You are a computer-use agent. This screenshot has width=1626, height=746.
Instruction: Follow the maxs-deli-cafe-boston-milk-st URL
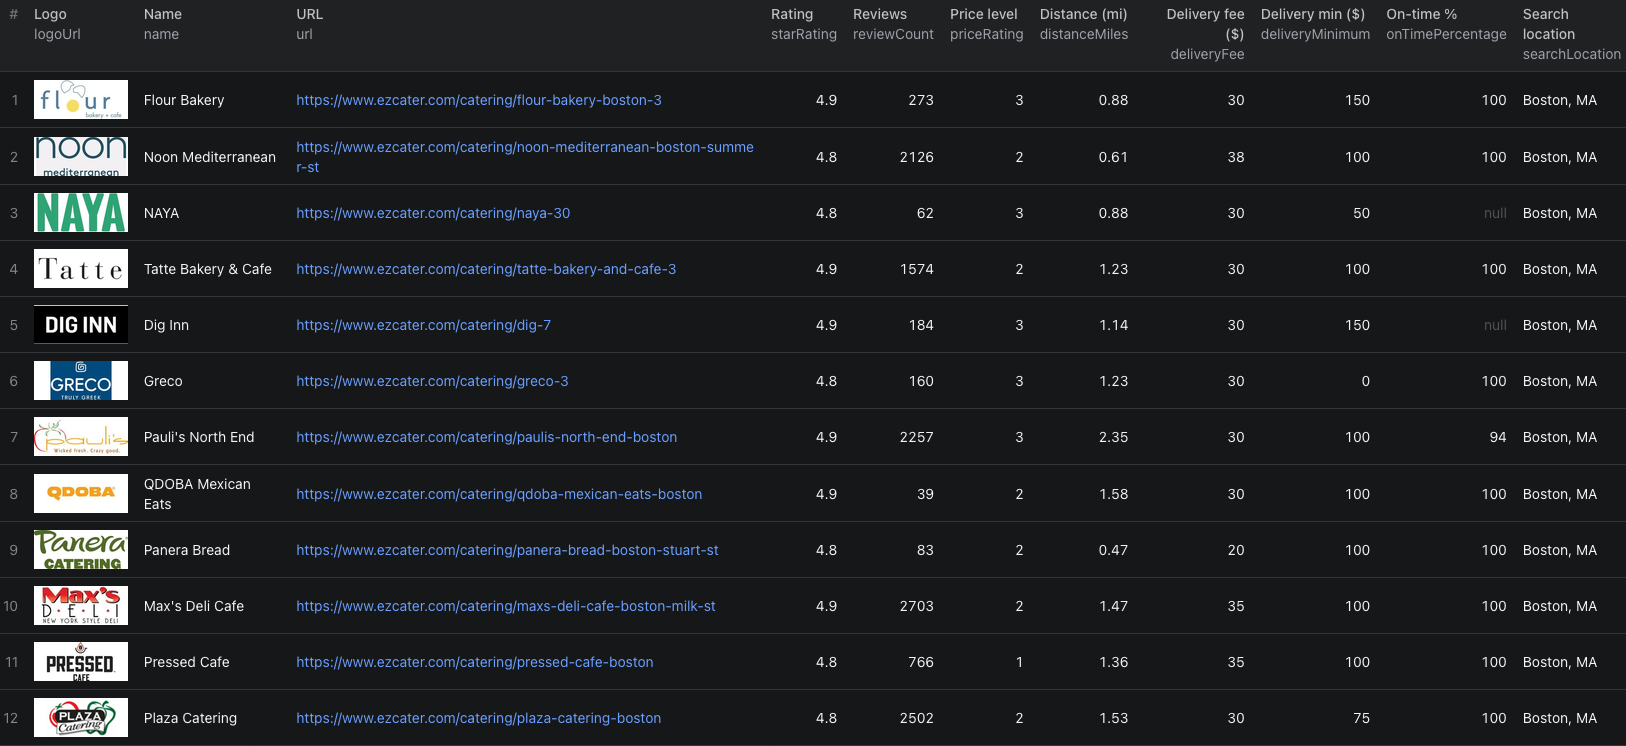506,606
